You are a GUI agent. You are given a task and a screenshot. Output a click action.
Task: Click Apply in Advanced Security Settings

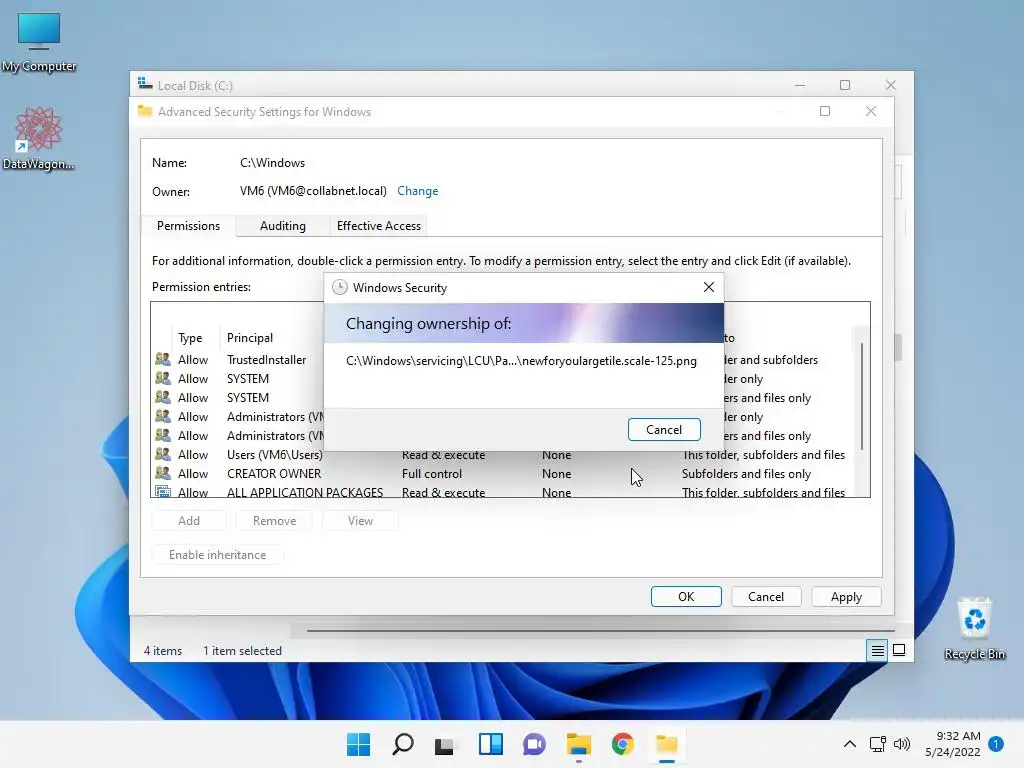tap(846, 597)
